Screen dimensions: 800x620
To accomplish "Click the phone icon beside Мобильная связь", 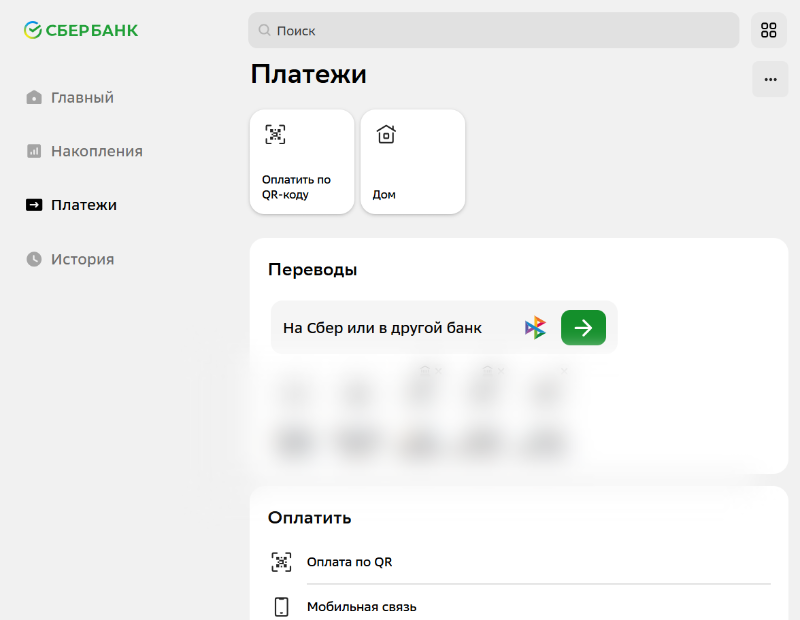I will coord(282,607).
